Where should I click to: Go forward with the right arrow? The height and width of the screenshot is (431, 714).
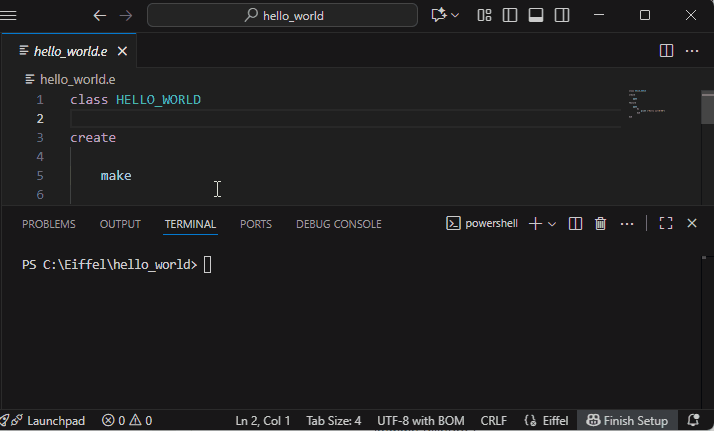[126, 15]
